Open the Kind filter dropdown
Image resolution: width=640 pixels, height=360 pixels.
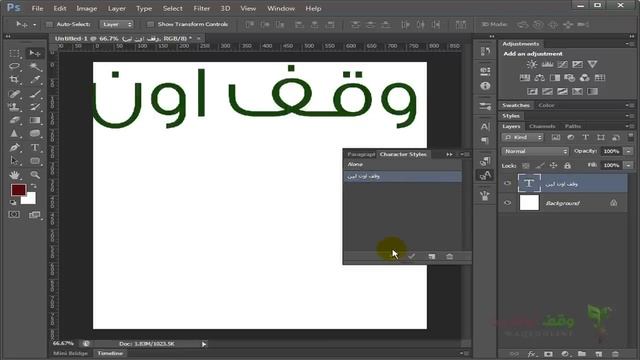[x=523, y=138]
